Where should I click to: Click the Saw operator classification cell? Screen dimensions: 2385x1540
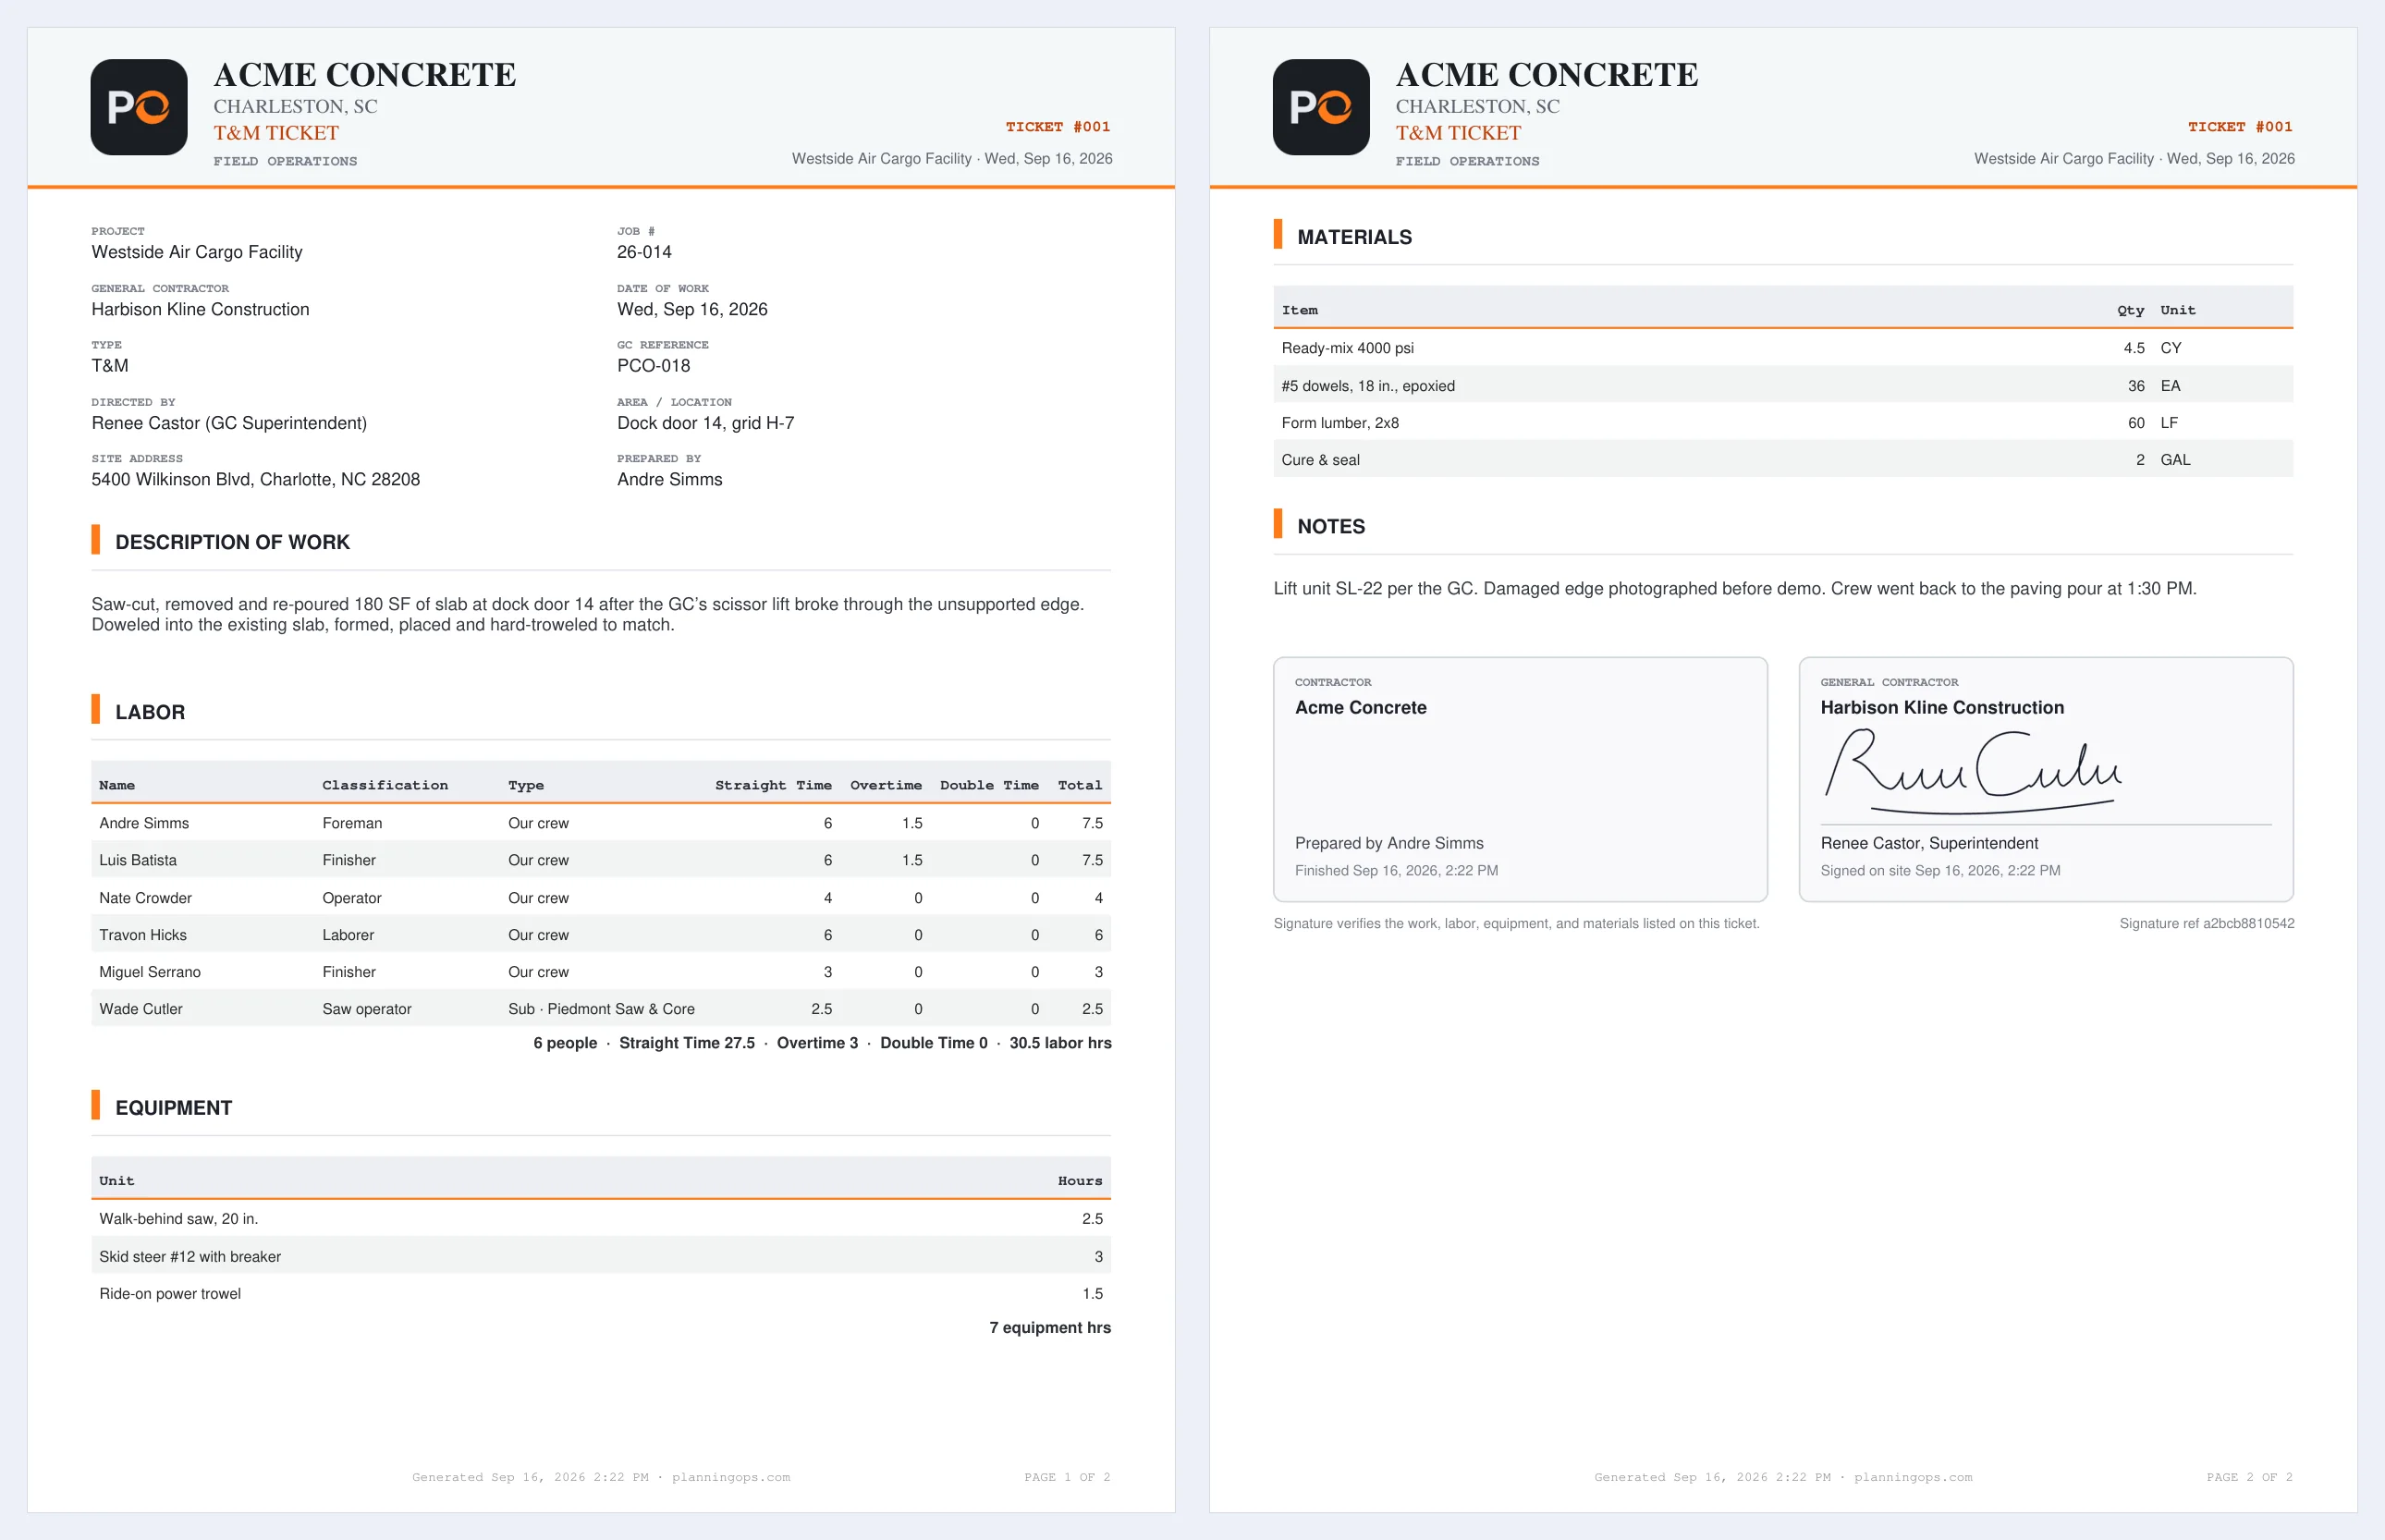coord(367,1009)
